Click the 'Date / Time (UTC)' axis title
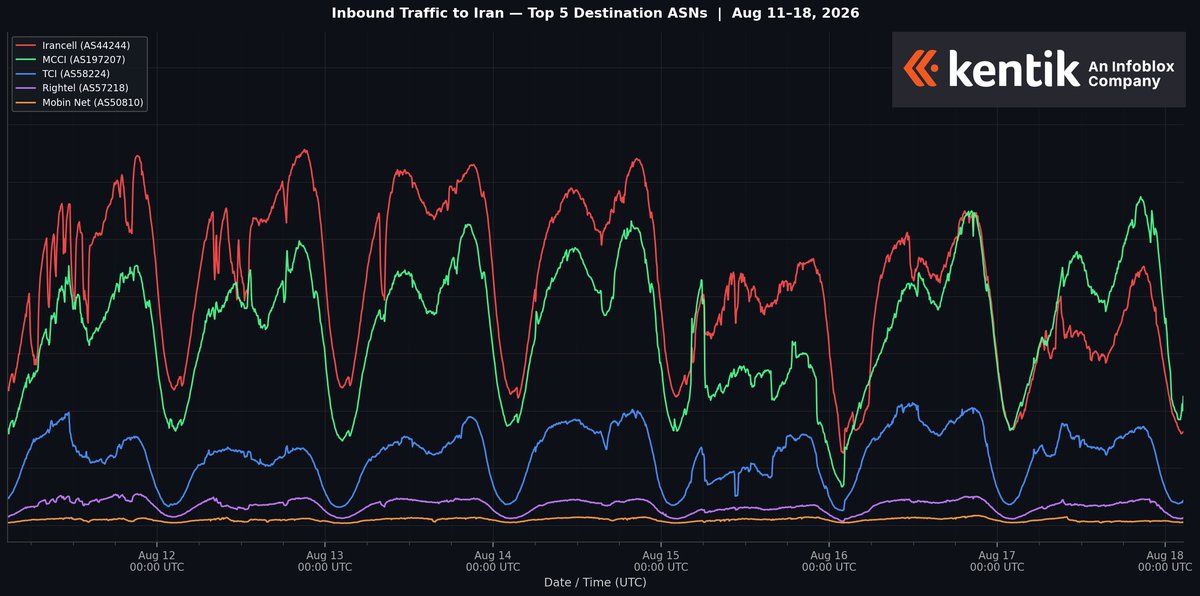 (x=595, y=582)
